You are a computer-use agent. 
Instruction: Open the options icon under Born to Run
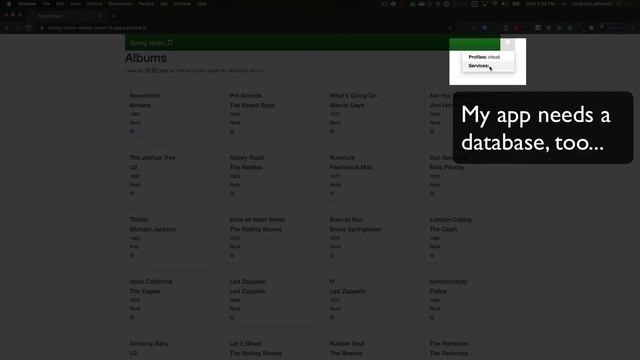(x=332, y=256)
